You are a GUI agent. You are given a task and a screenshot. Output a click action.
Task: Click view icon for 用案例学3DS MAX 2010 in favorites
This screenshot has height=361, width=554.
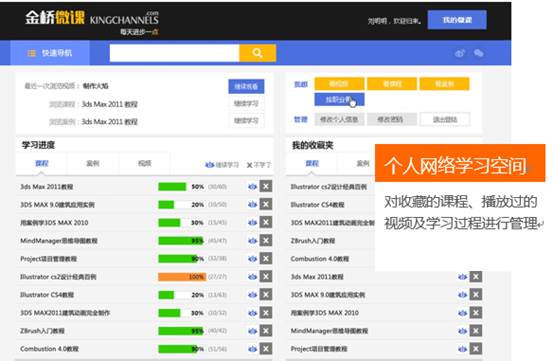point(462,313)
